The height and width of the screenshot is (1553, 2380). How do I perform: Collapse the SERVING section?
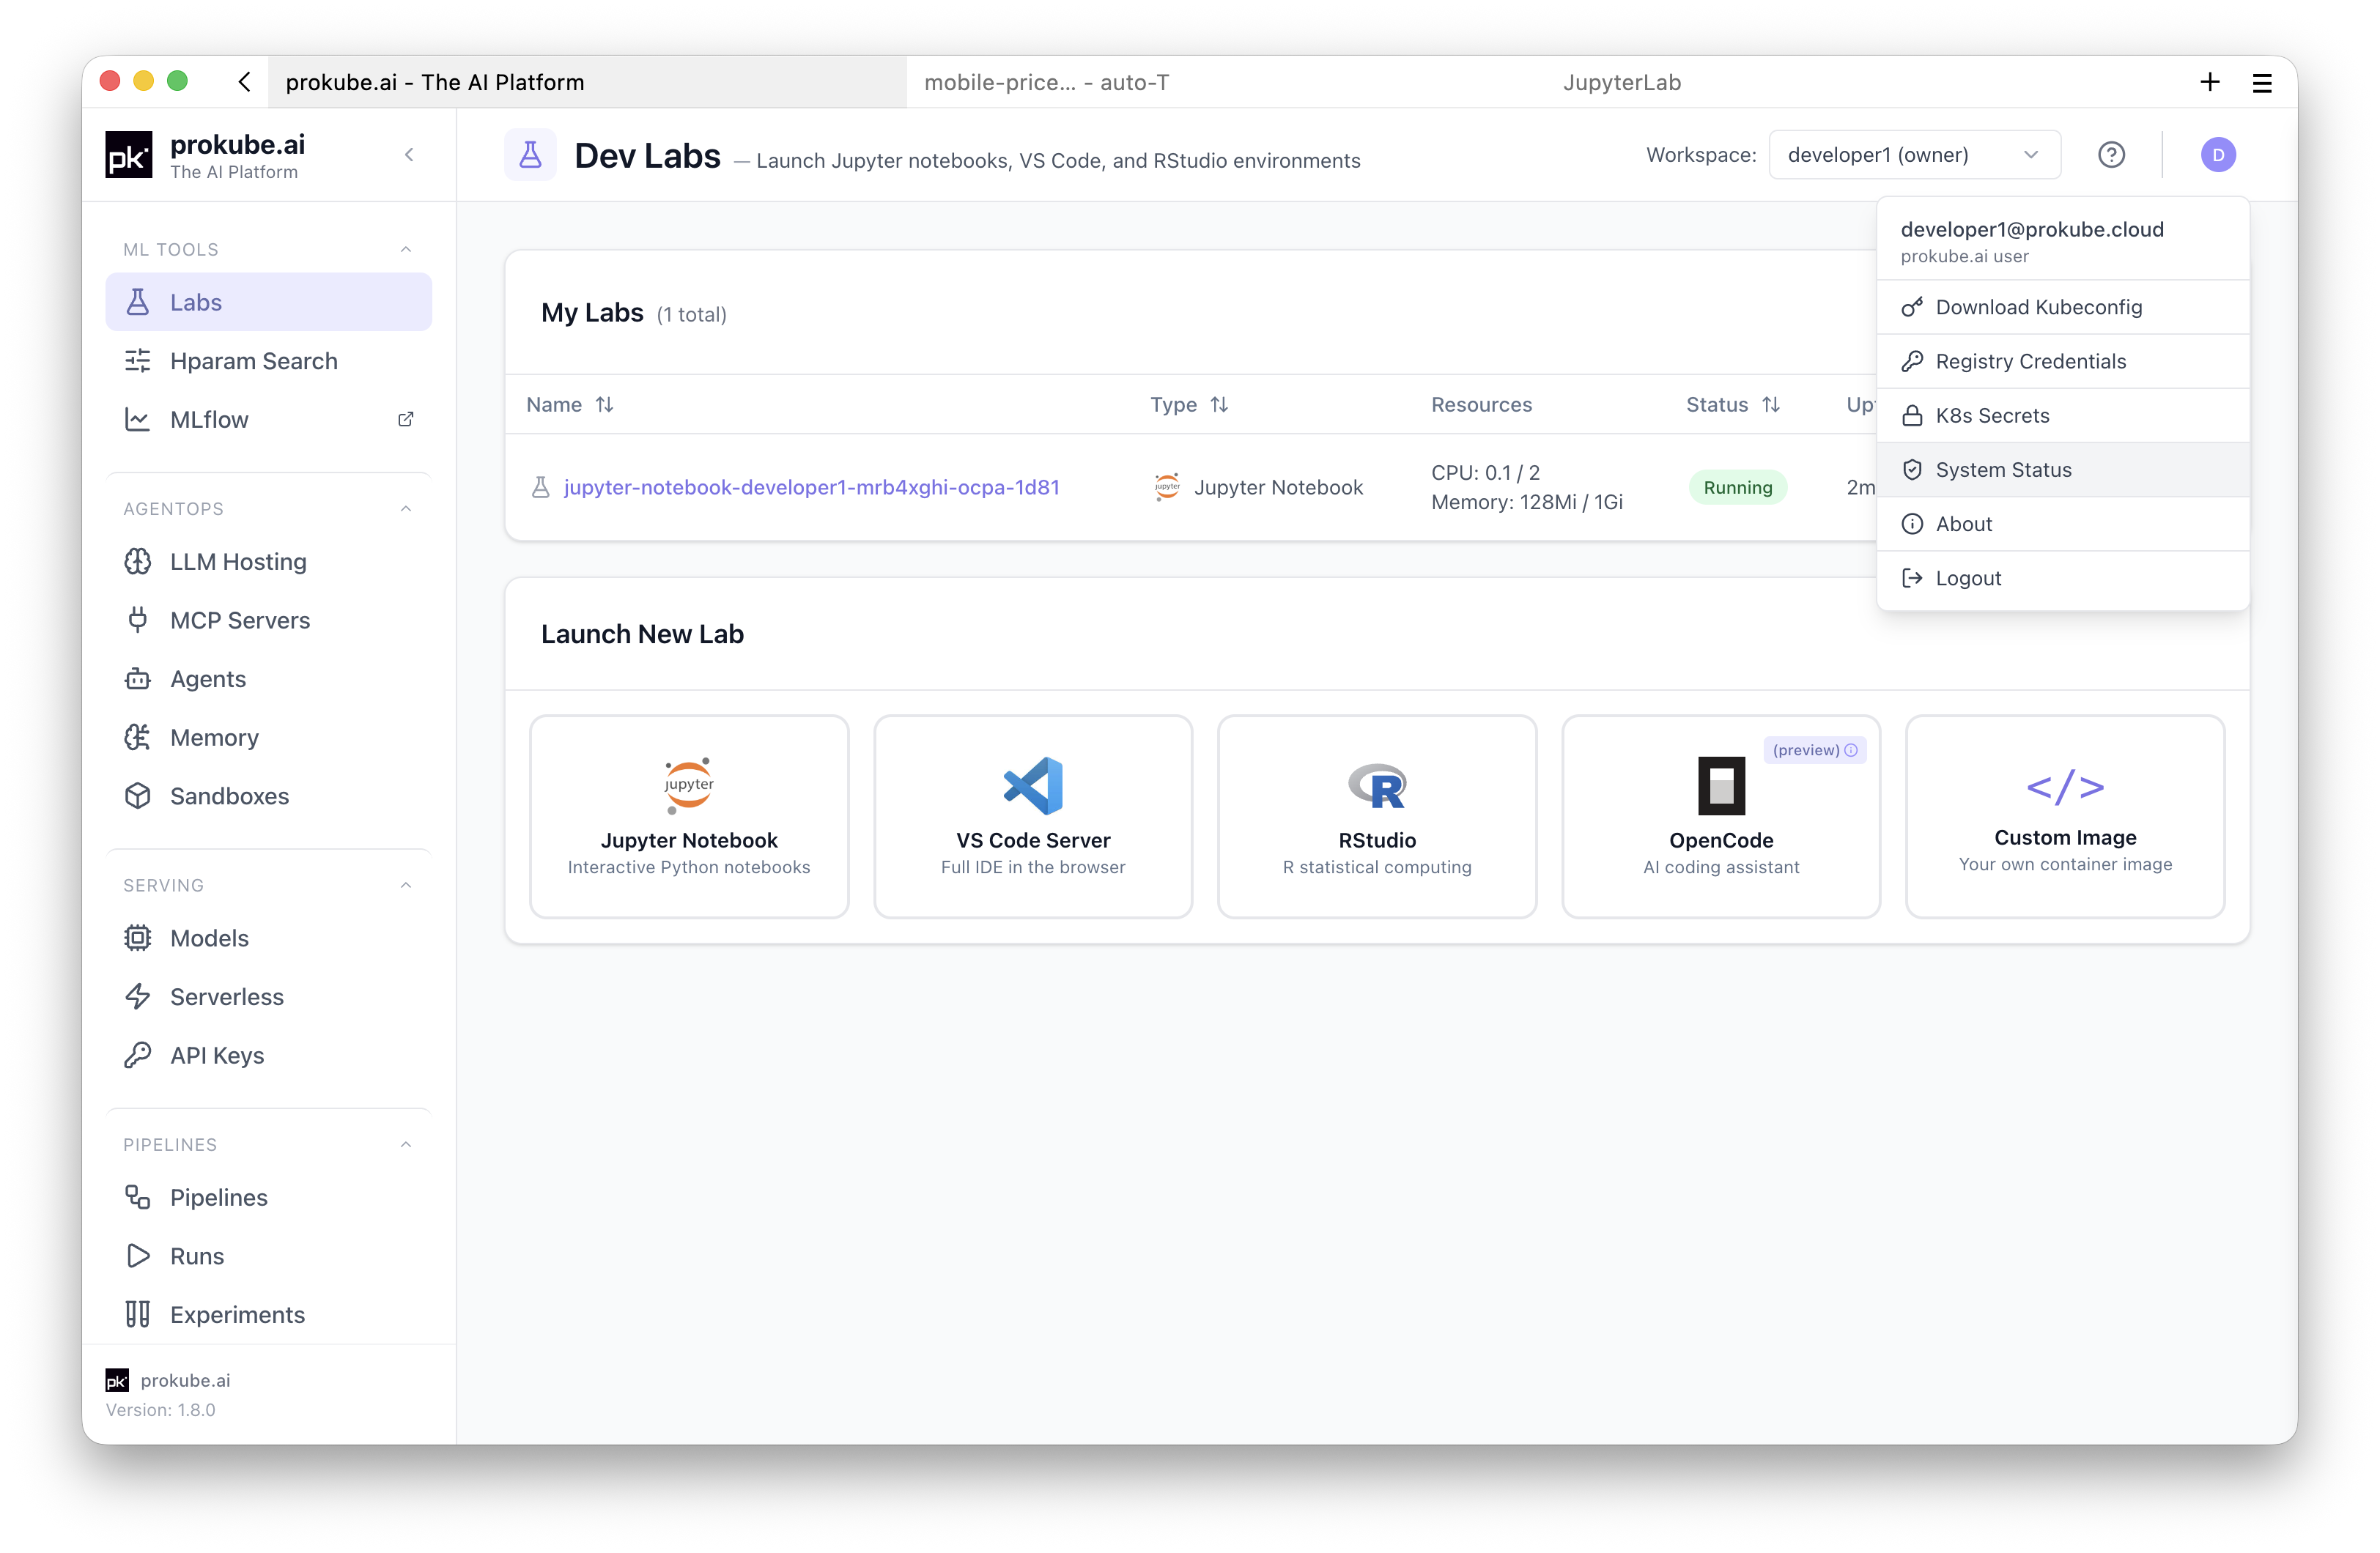click(406, 886)
